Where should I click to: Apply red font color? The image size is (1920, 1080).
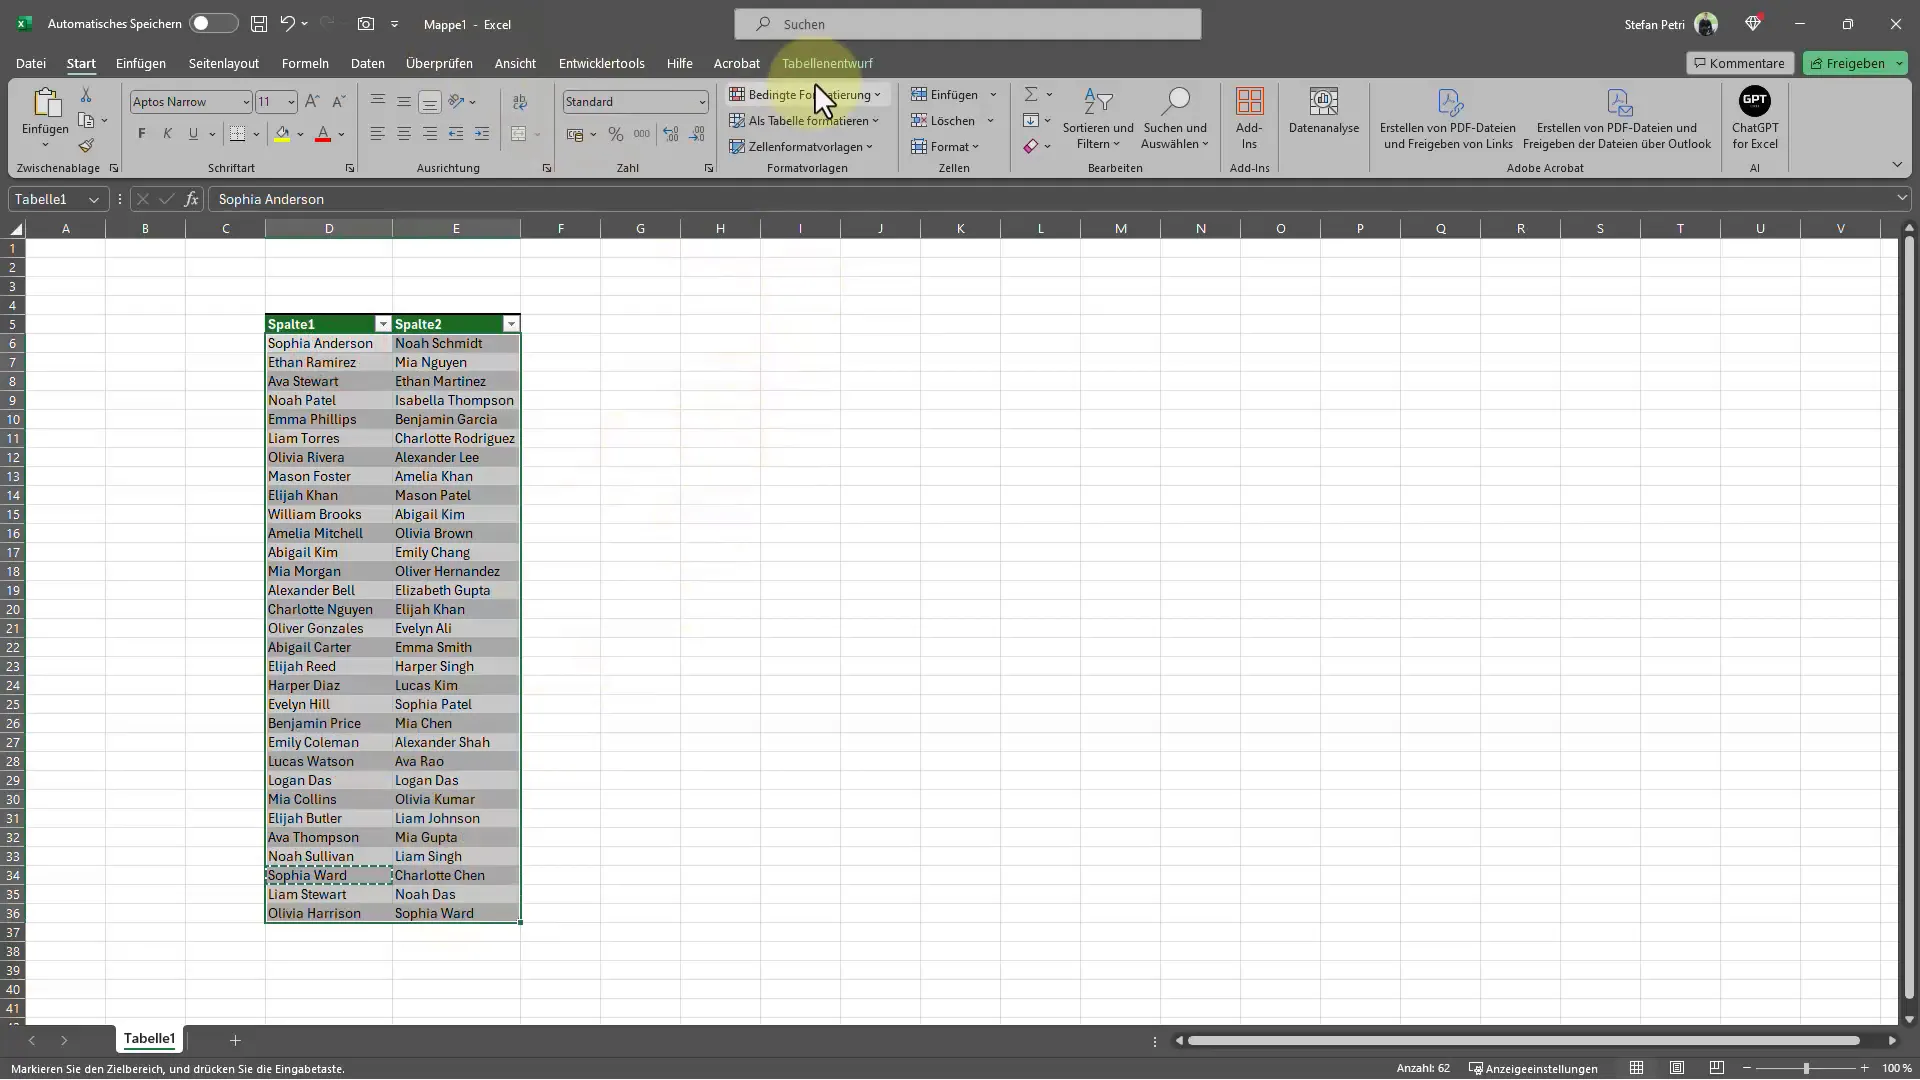coord(323,134)
